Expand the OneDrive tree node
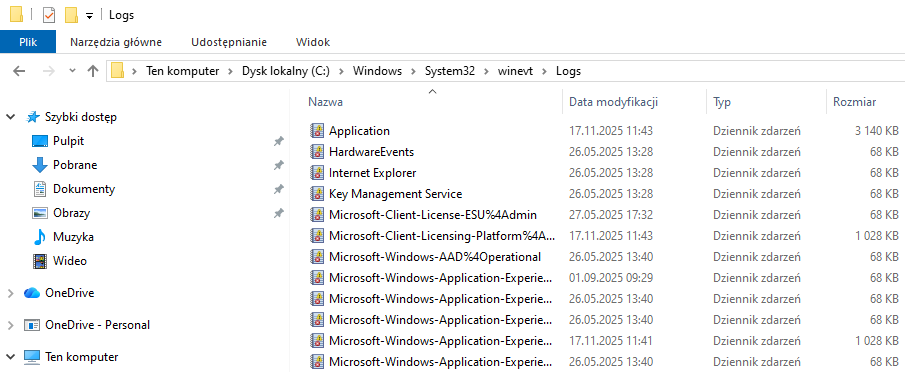 10,293
